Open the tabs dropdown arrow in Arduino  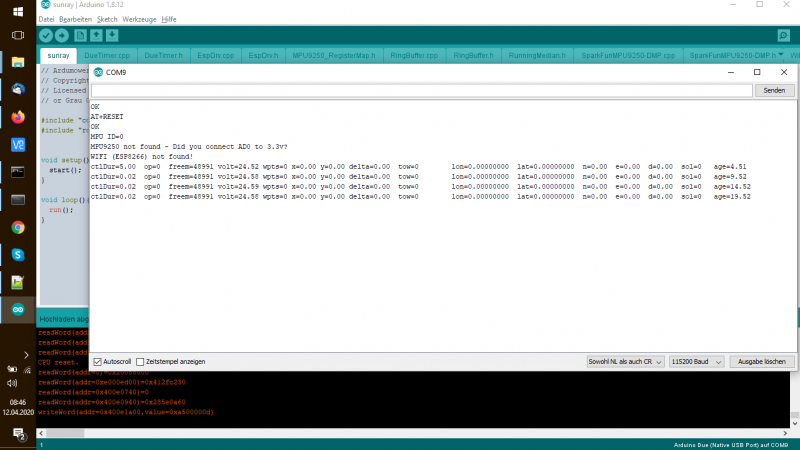(x=781, y=55)
